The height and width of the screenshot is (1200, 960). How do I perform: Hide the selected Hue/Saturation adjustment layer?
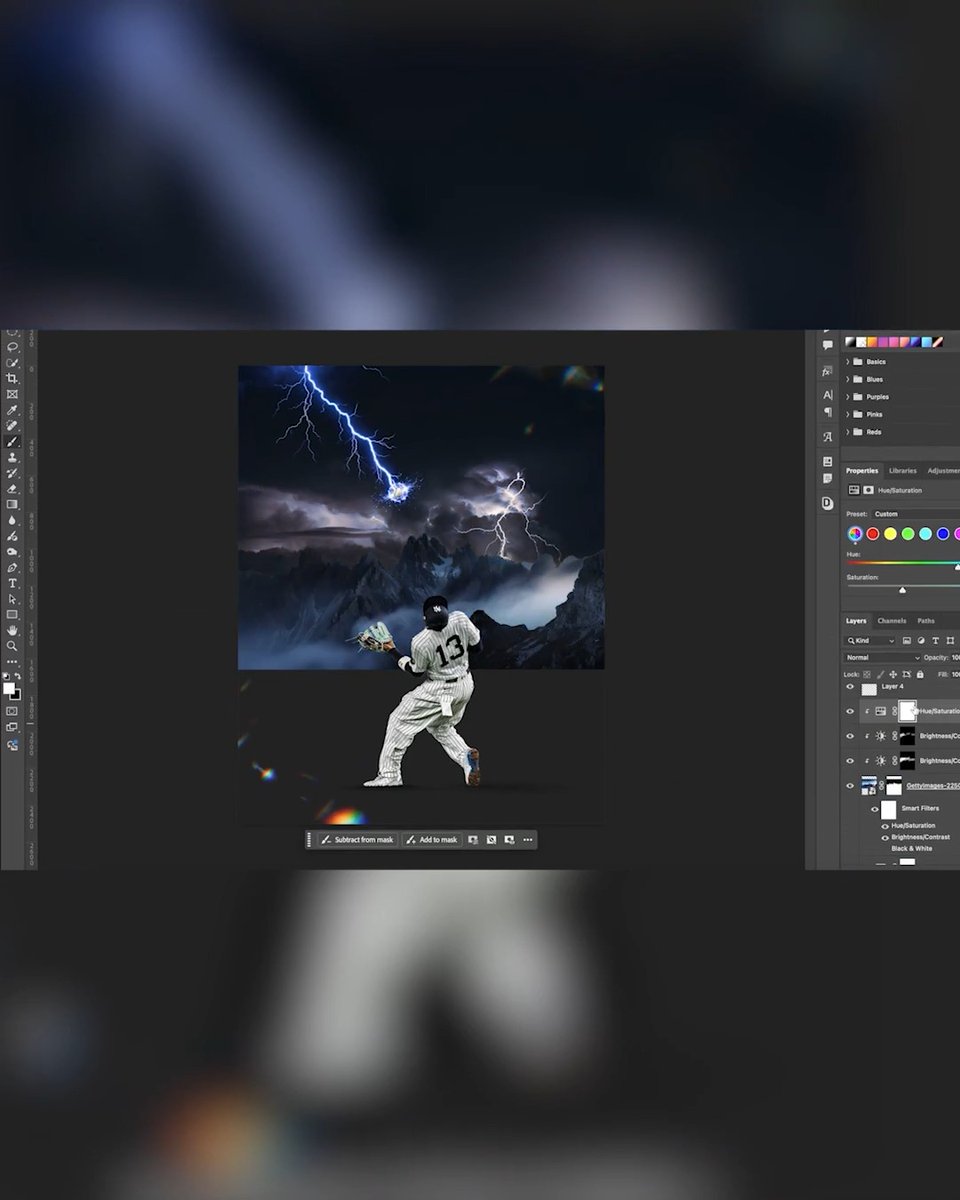point(850,711)
